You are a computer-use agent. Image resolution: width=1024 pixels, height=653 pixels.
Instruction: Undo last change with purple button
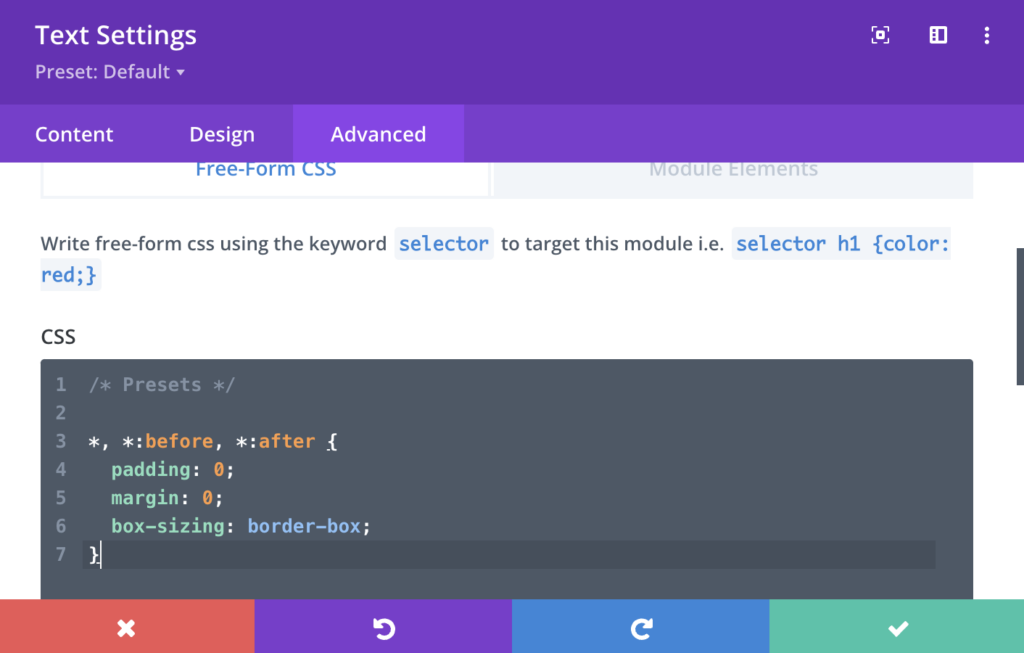click(383, 627)
